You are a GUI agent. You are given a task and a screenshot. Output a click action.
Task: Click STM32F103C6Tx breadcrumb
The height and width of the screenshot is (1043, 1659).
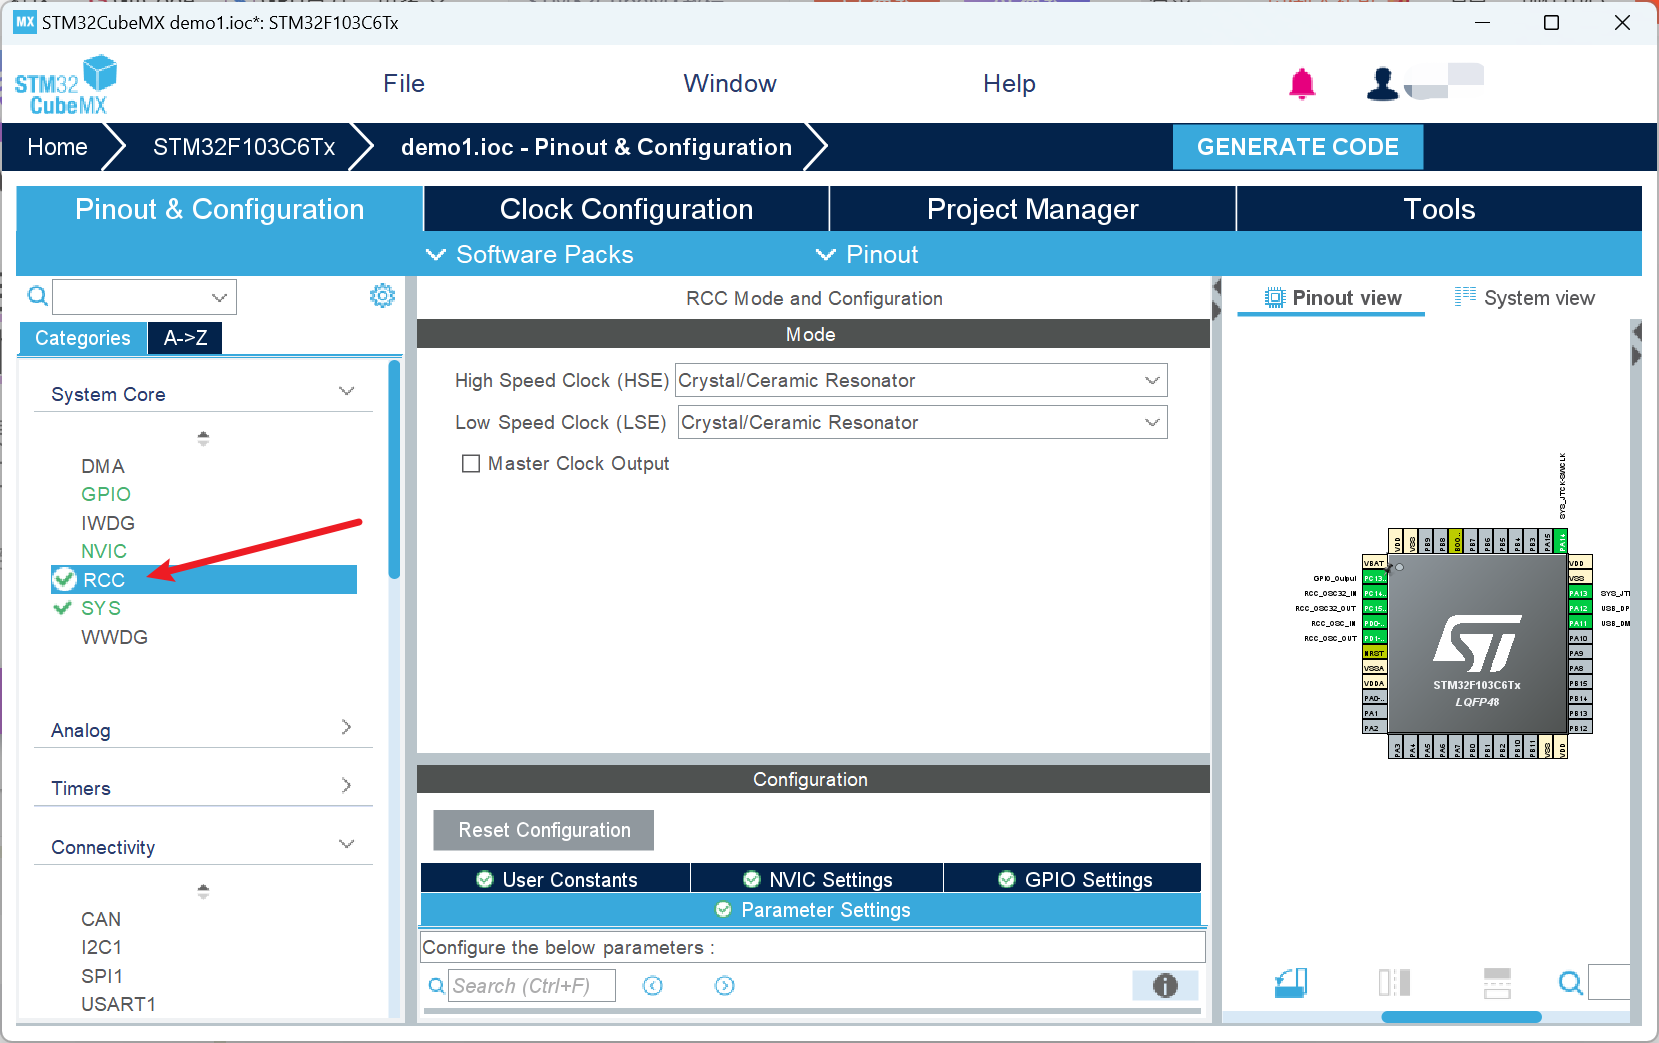[x=244, y=147]
